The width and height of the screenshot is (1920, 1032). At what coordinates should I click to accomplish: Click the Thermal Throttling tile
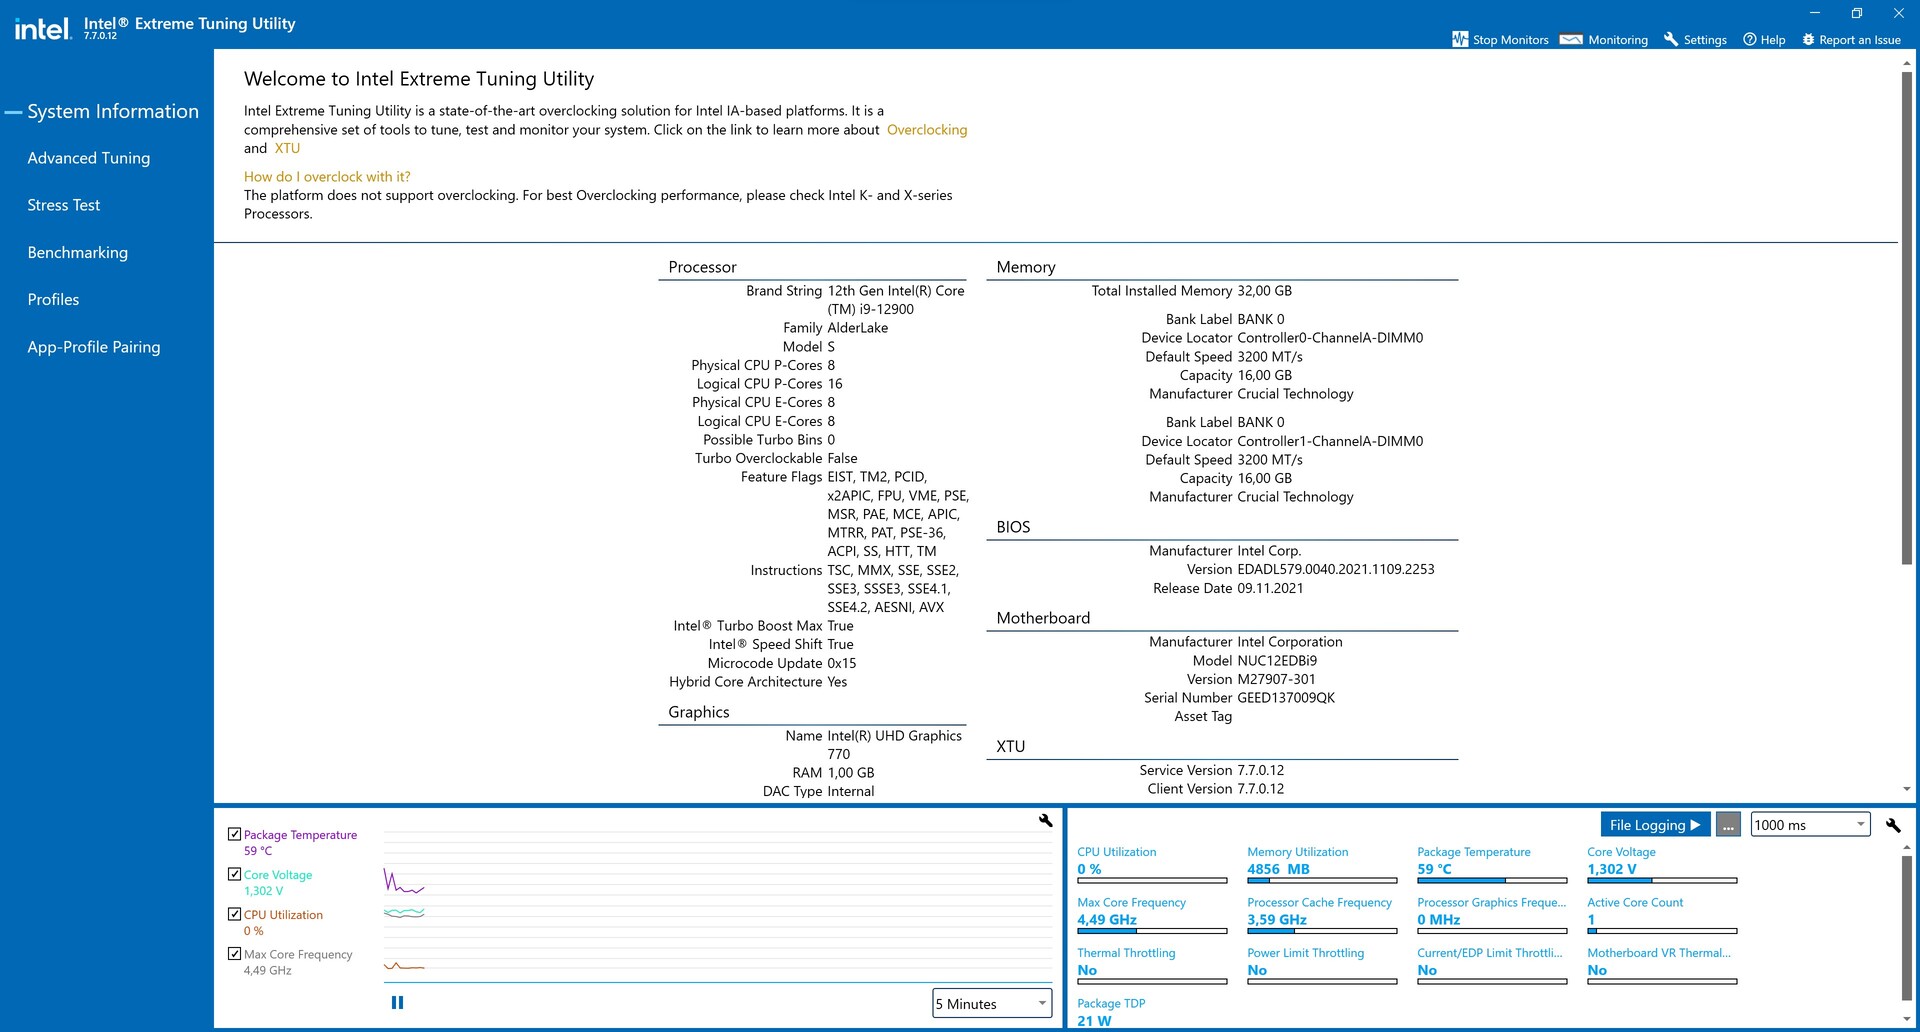tap(1152, 966)
